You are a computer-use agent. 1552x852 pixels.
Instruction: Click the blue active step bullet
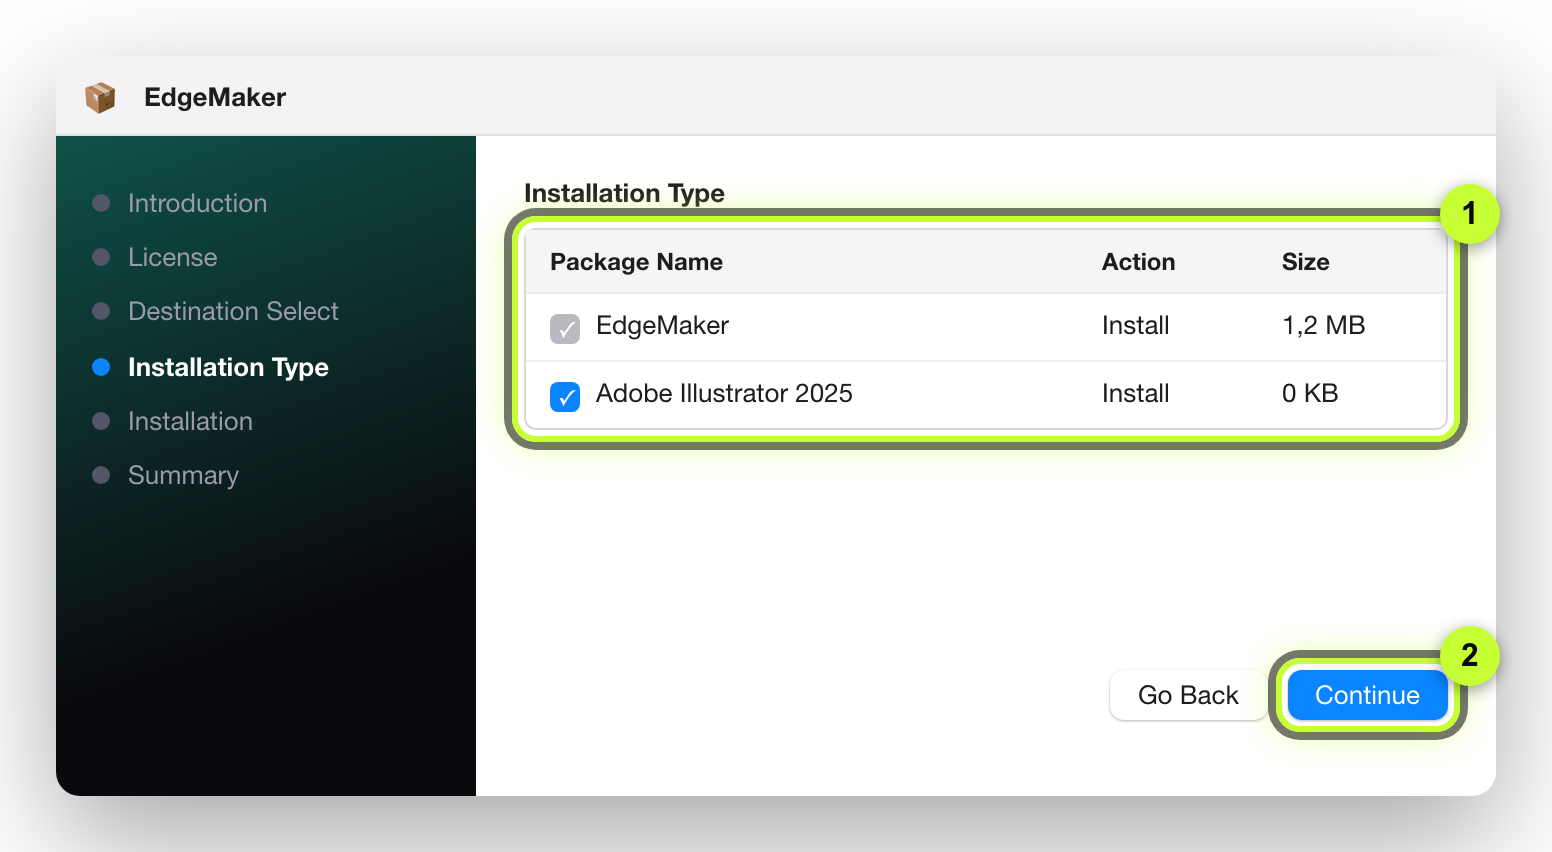pos(101,367)
